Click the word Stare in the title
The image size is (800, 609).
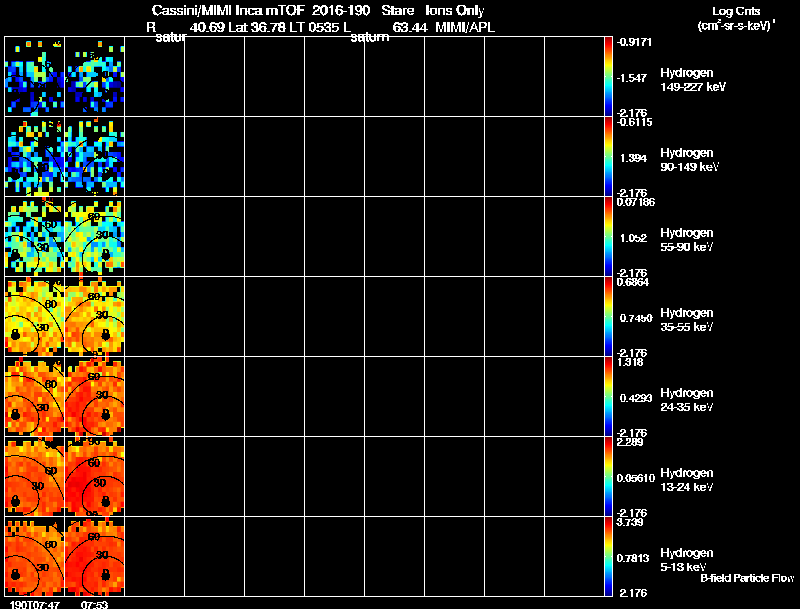tap(397, 11)
